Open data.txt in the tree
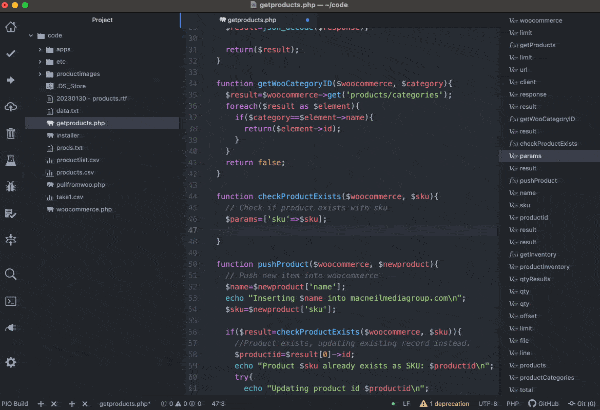The height and width of the screenshot is (410, 600). tap(67, 111)
